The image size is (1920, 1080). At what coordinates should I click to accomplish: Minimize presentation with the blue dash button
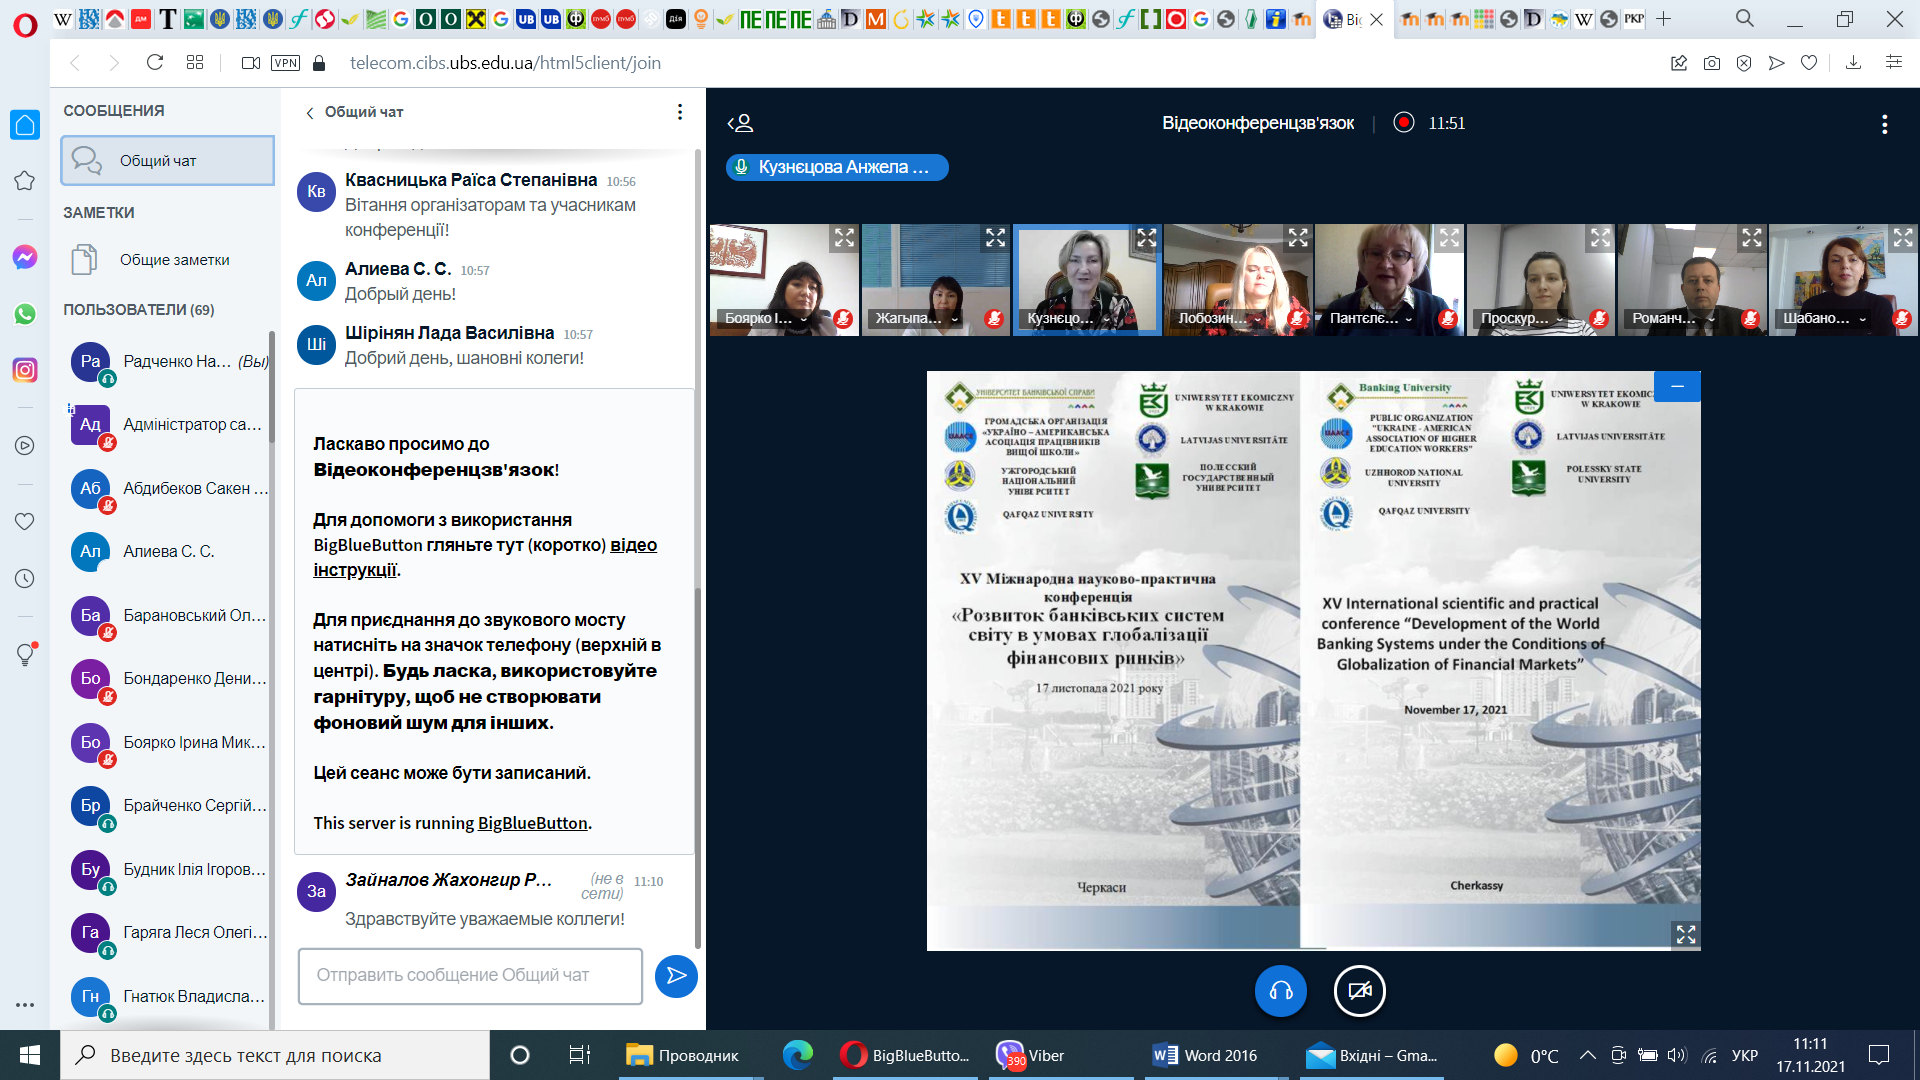coord(1677,386)
